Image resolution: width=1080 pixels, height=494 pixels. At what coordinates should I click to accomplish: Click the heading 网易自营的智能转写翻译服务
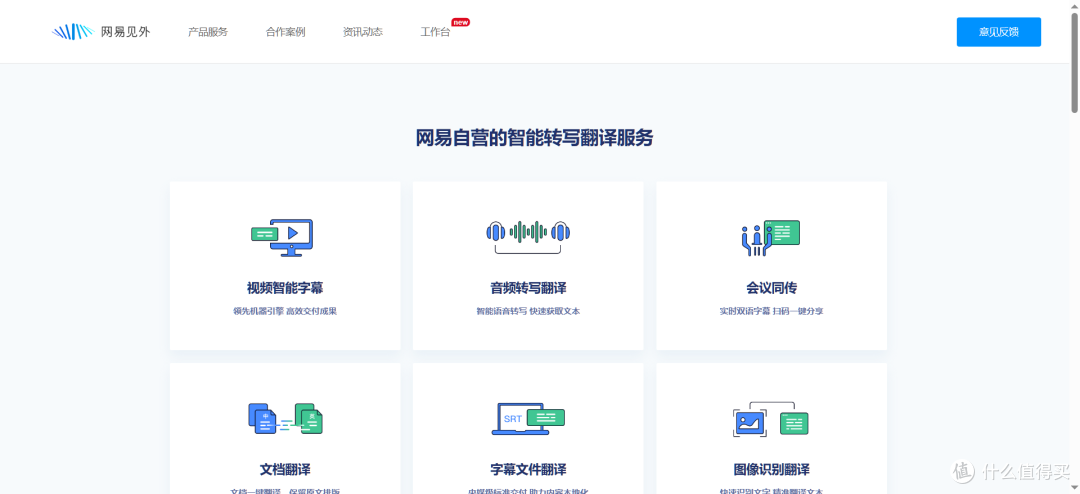click(534, 138)
